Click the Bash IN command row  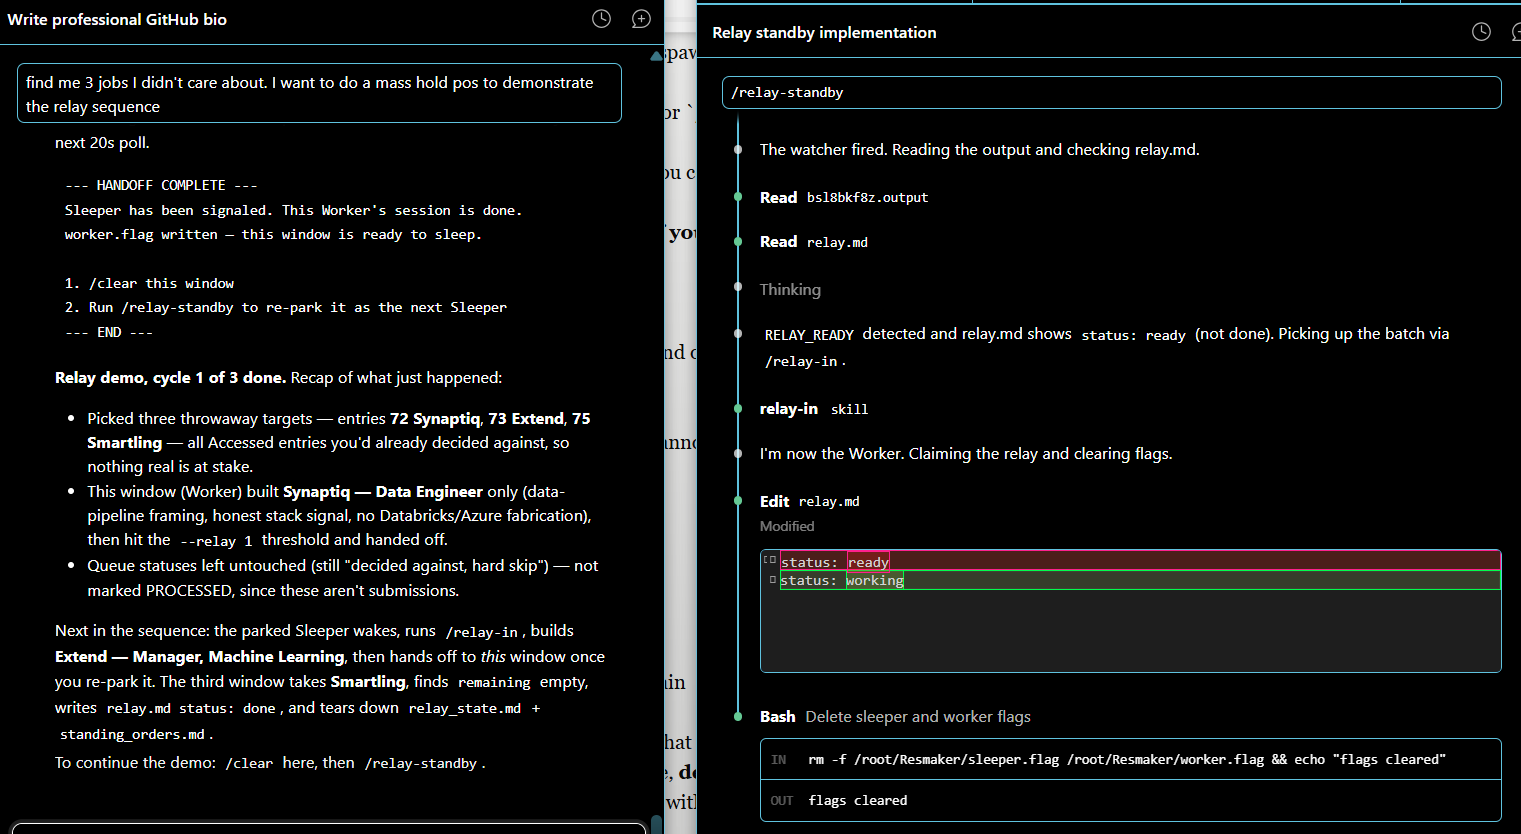1130,759
